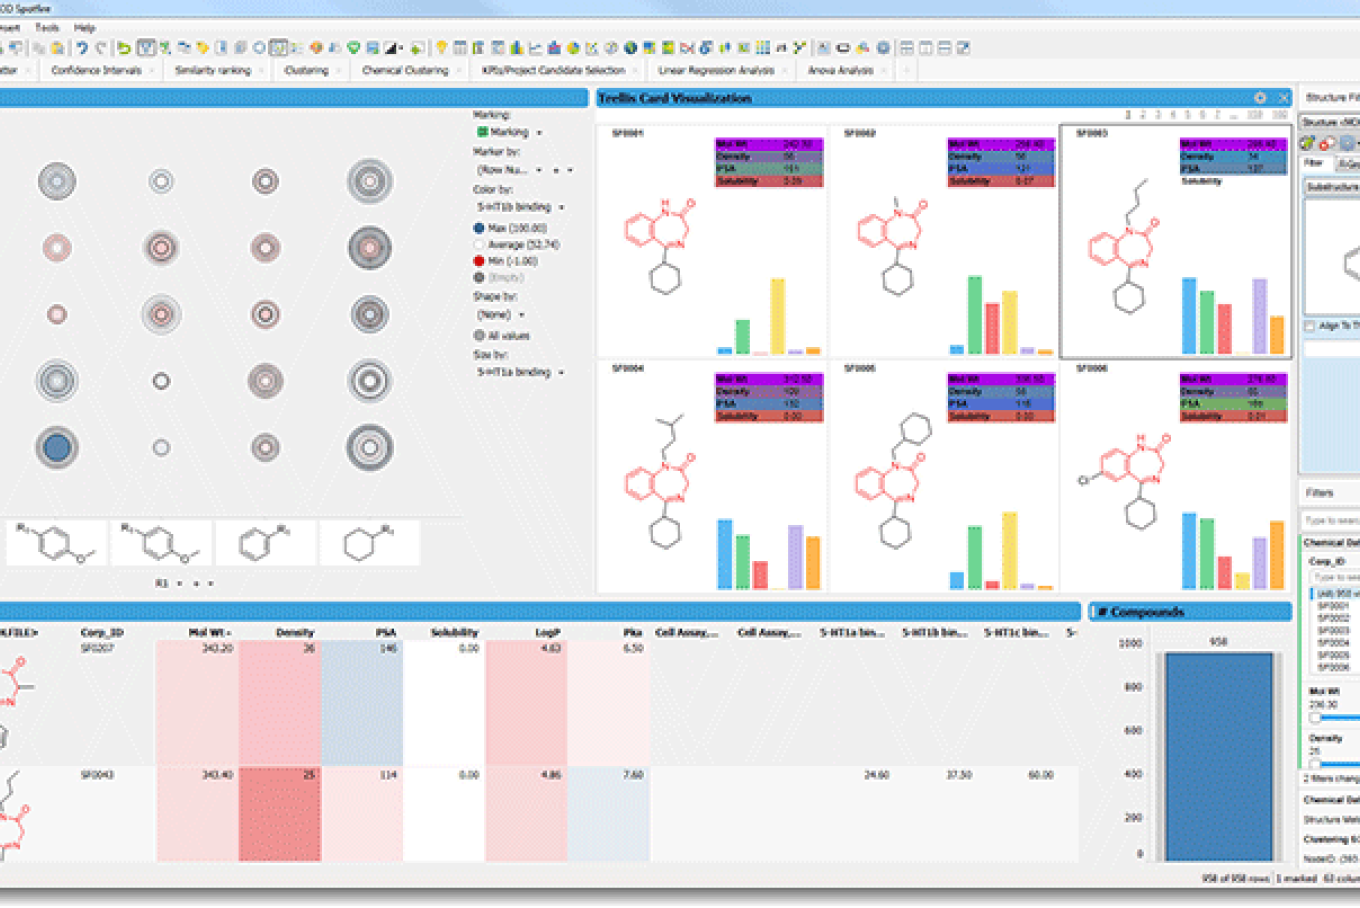The width and height of the screenshot is (1360, 908).
Task: Click the globe map chart toolbar icon
Action: tap(630, 48)
